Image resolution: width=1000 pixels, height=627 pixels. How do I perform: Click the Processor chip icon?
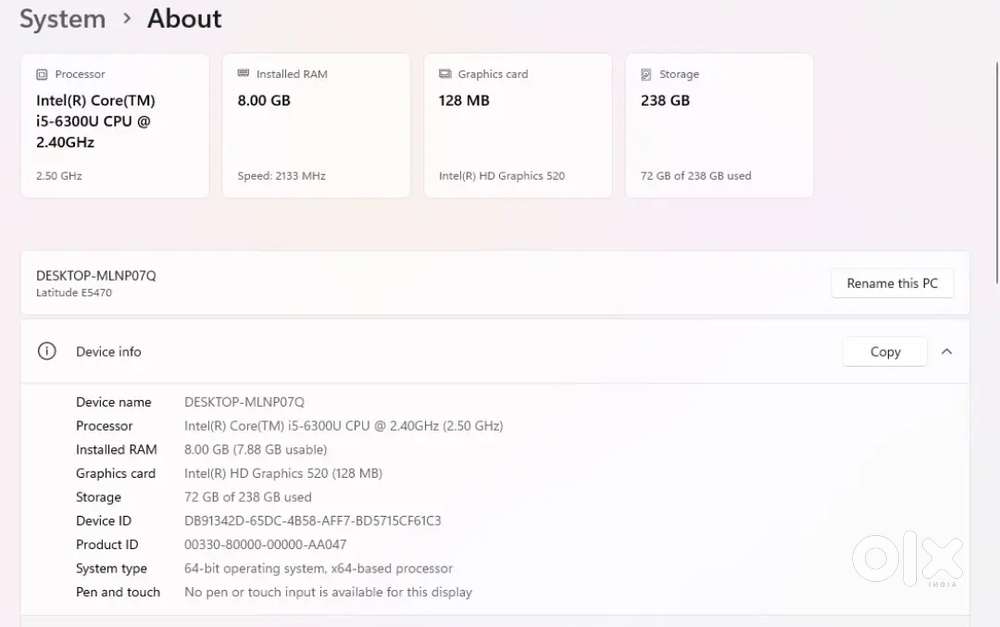(x=41, y=75)
